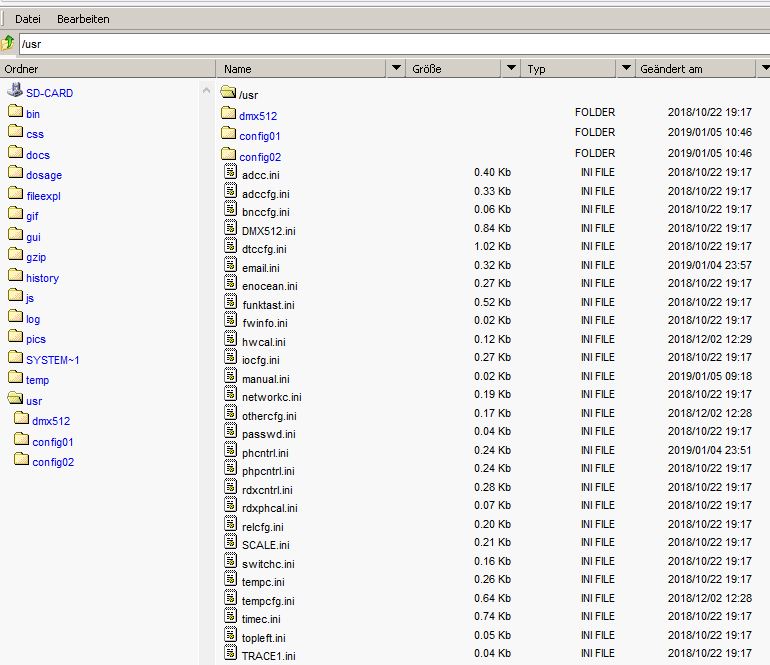This screenshot has height=665, width=770.
Task: Sort by the Name column header
Action: [302, 69]
